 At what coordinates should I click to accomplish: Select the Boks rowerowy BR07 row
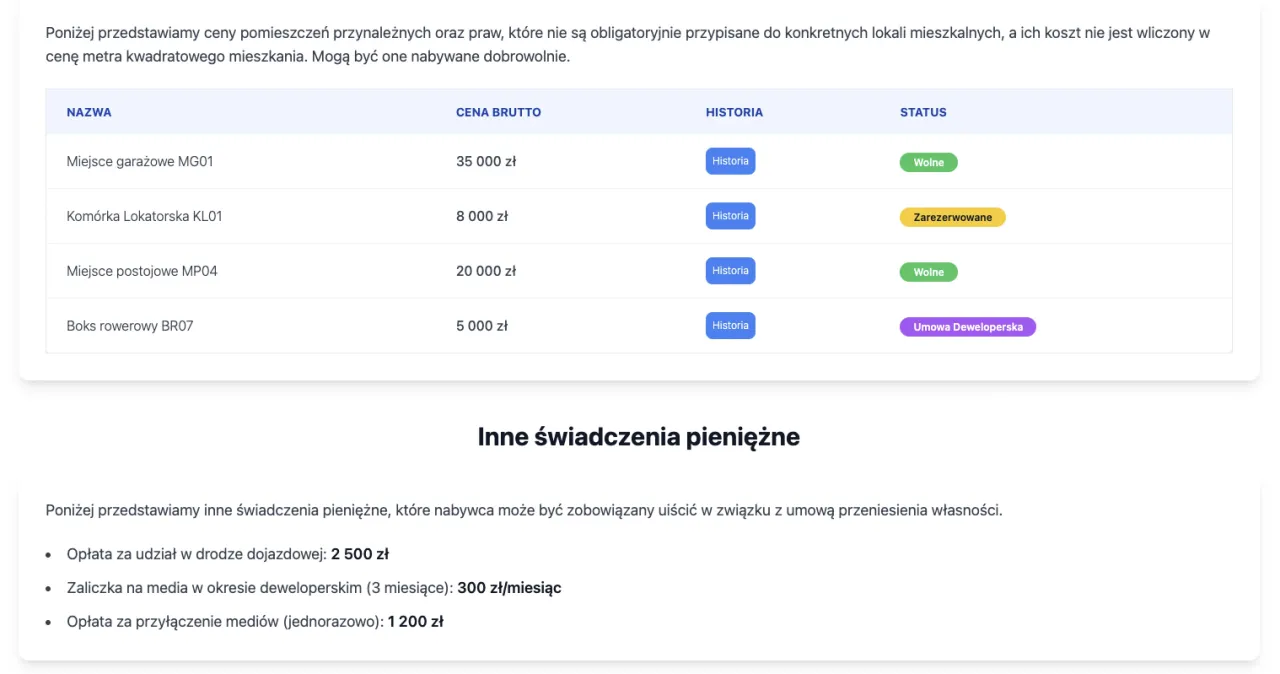click(x=129, y=325)
